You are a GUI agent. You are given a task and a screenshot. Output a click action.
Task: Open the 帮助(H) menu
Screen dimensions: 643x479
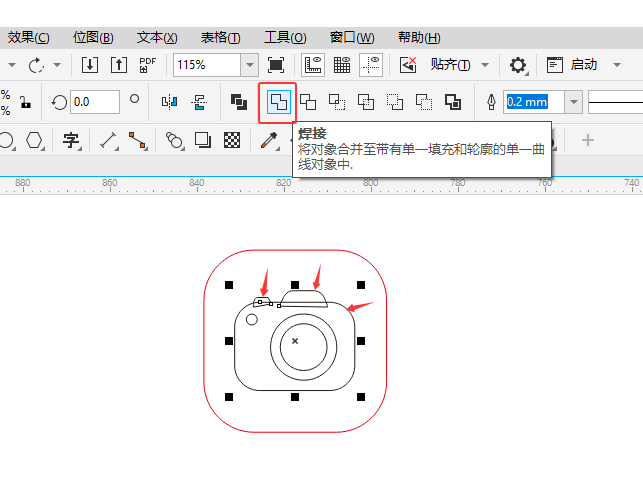click(x=419, y=38)
